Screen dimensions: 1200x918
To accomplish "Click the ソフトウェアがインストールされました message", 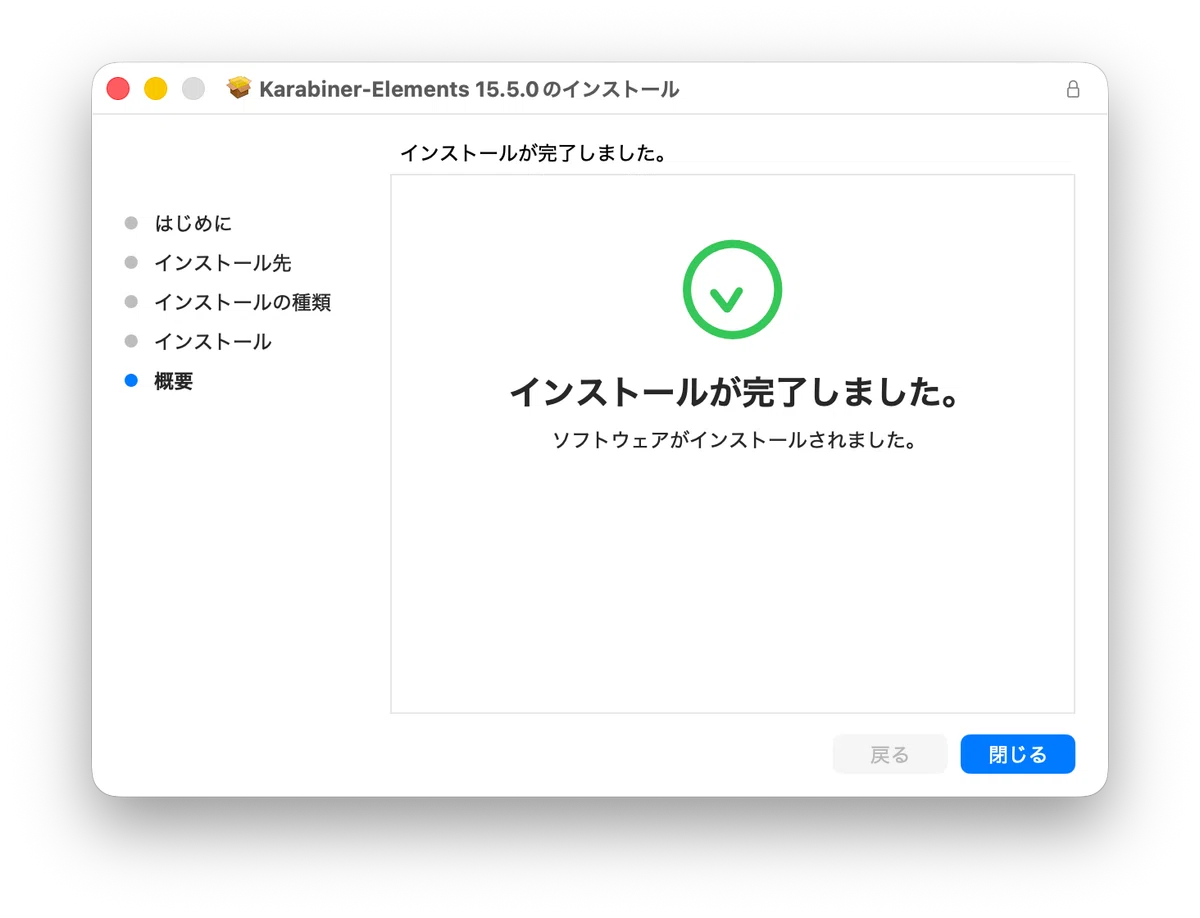I will point(734,440).
